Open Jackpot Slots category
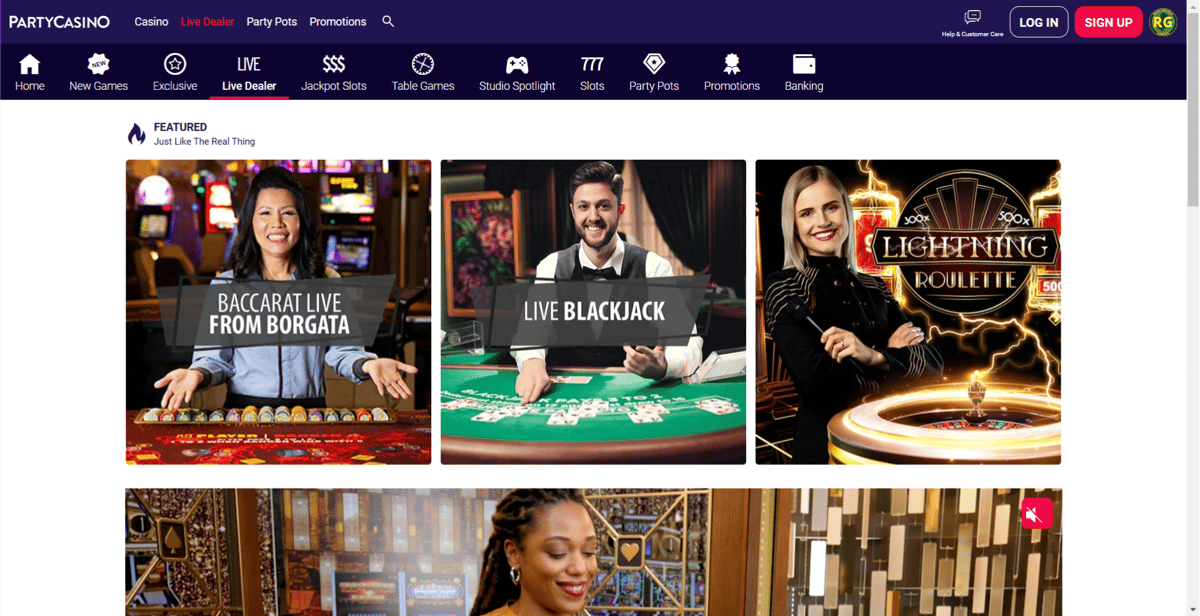Screen dimensions: 1200x616 click(334, 72)
